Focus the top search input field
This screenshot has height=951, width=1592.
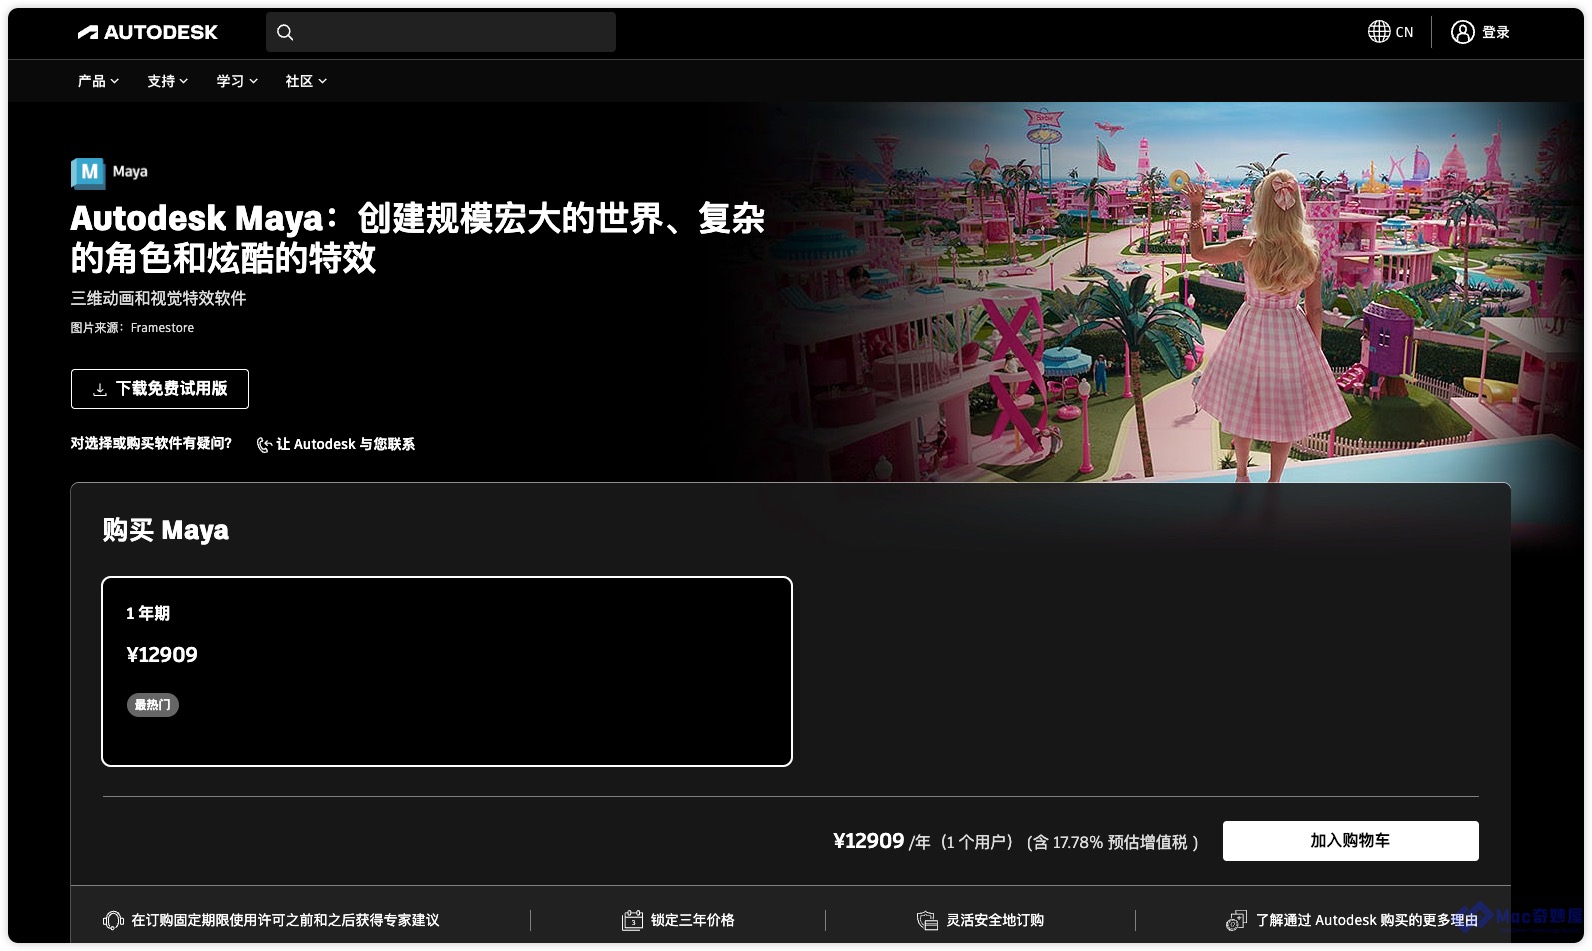click(441, 32)
